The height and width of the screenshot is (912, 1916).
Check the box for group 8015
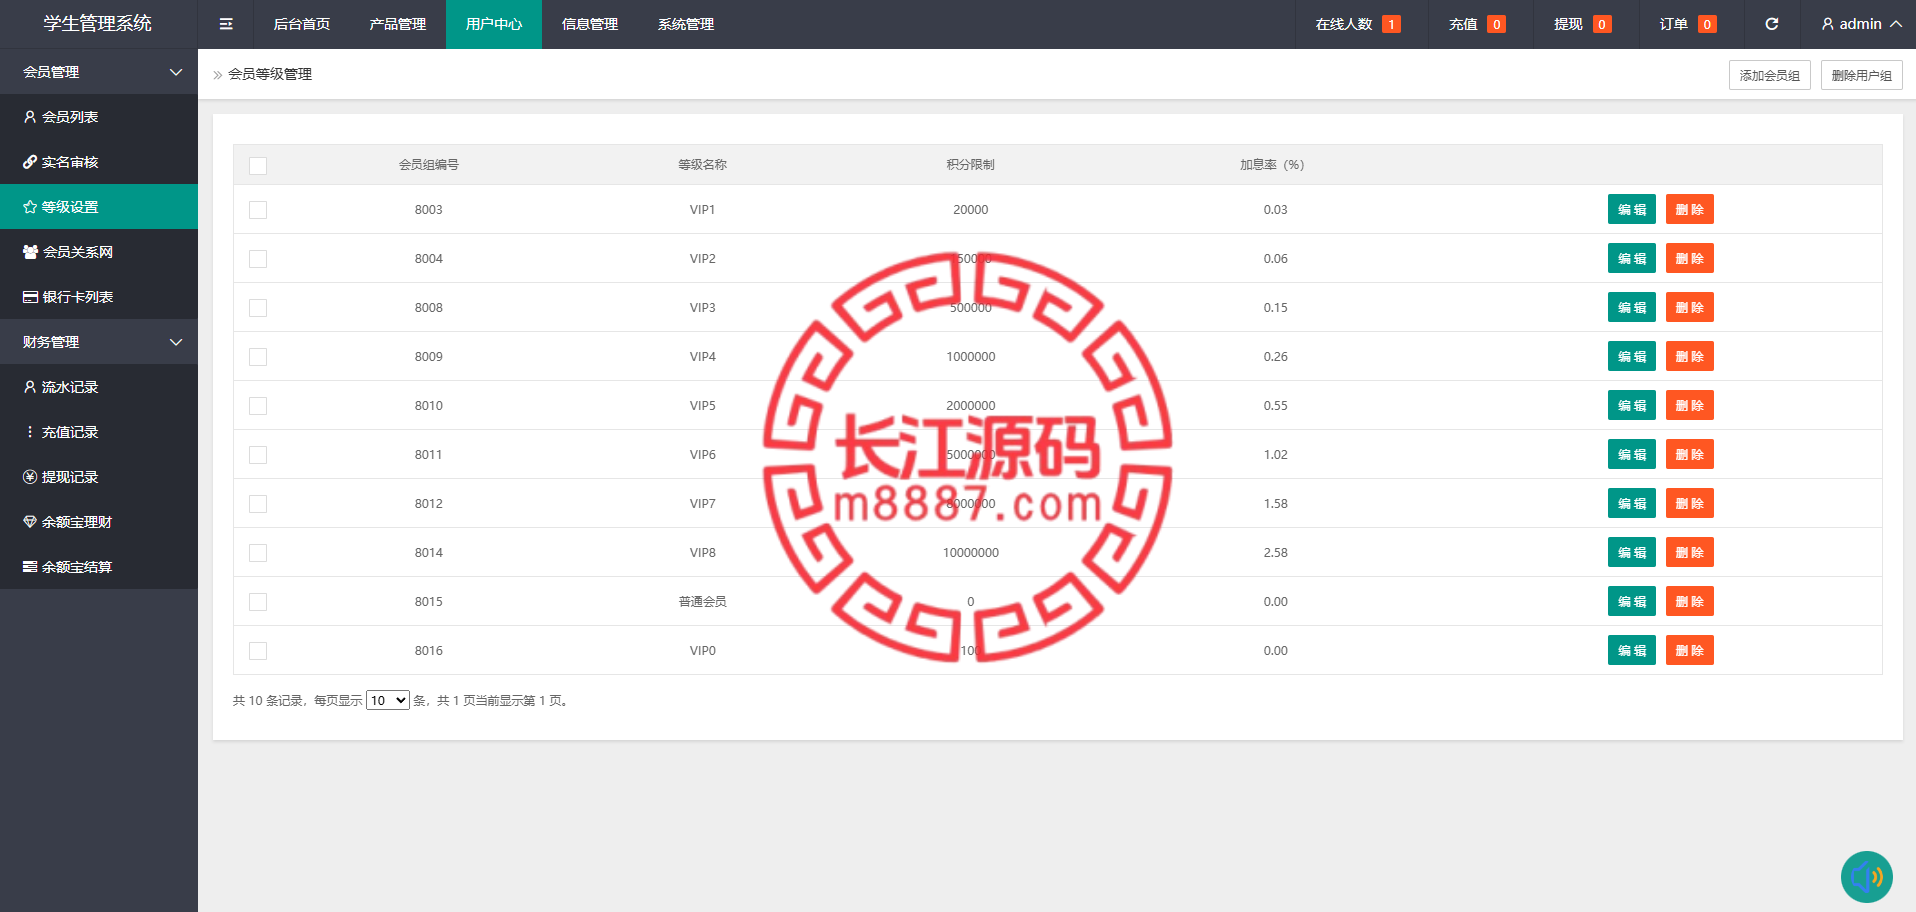click(x=258, y=602)
